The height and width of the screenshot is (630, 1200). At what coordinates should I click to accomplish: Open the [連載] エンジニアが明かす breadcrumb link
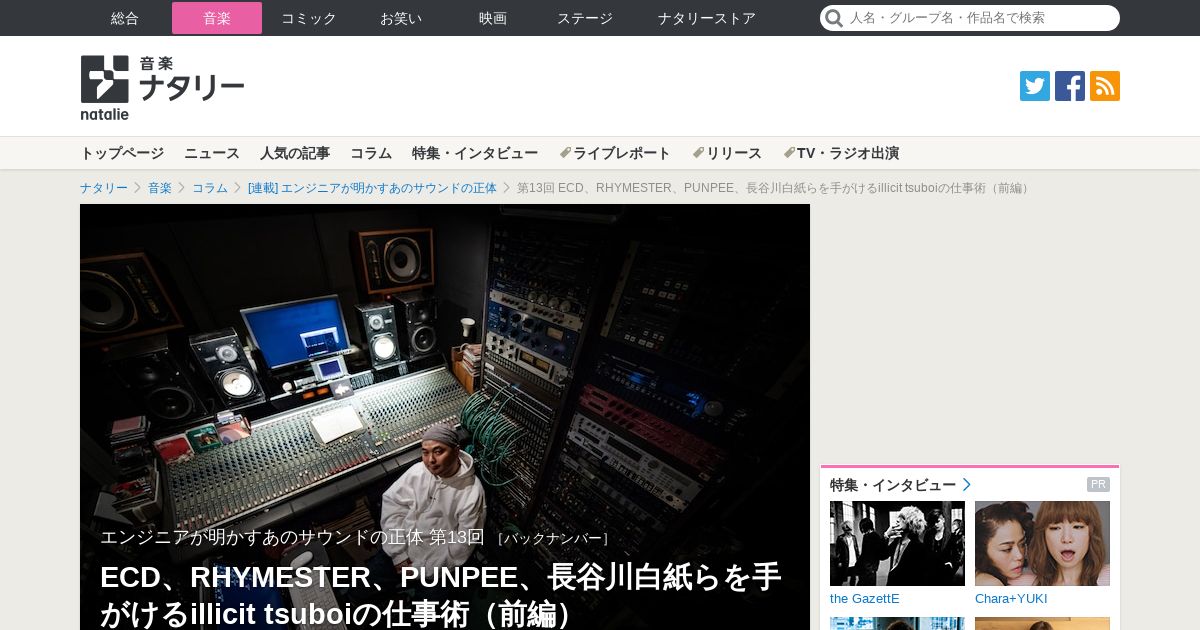click(372, 188)
